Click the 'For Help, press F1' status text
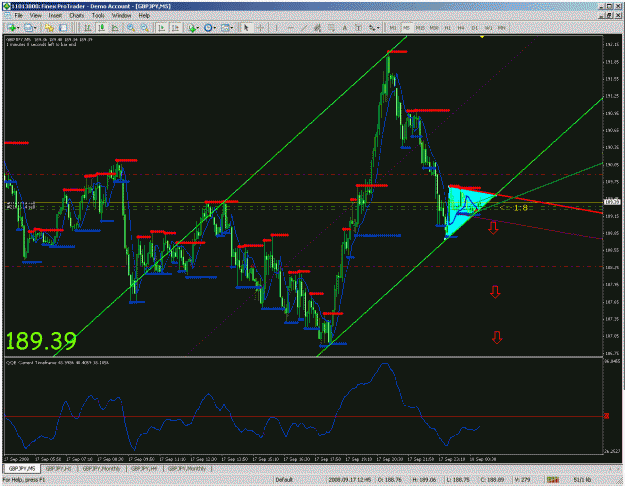Viewport: 625px width, 486px height. tap(24, 480)
